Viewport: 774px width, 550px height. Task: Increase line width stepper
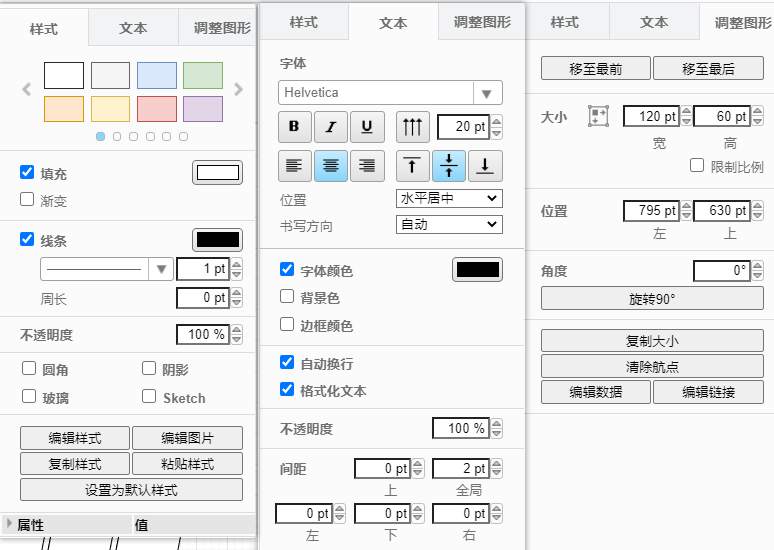tap(237, 264)
